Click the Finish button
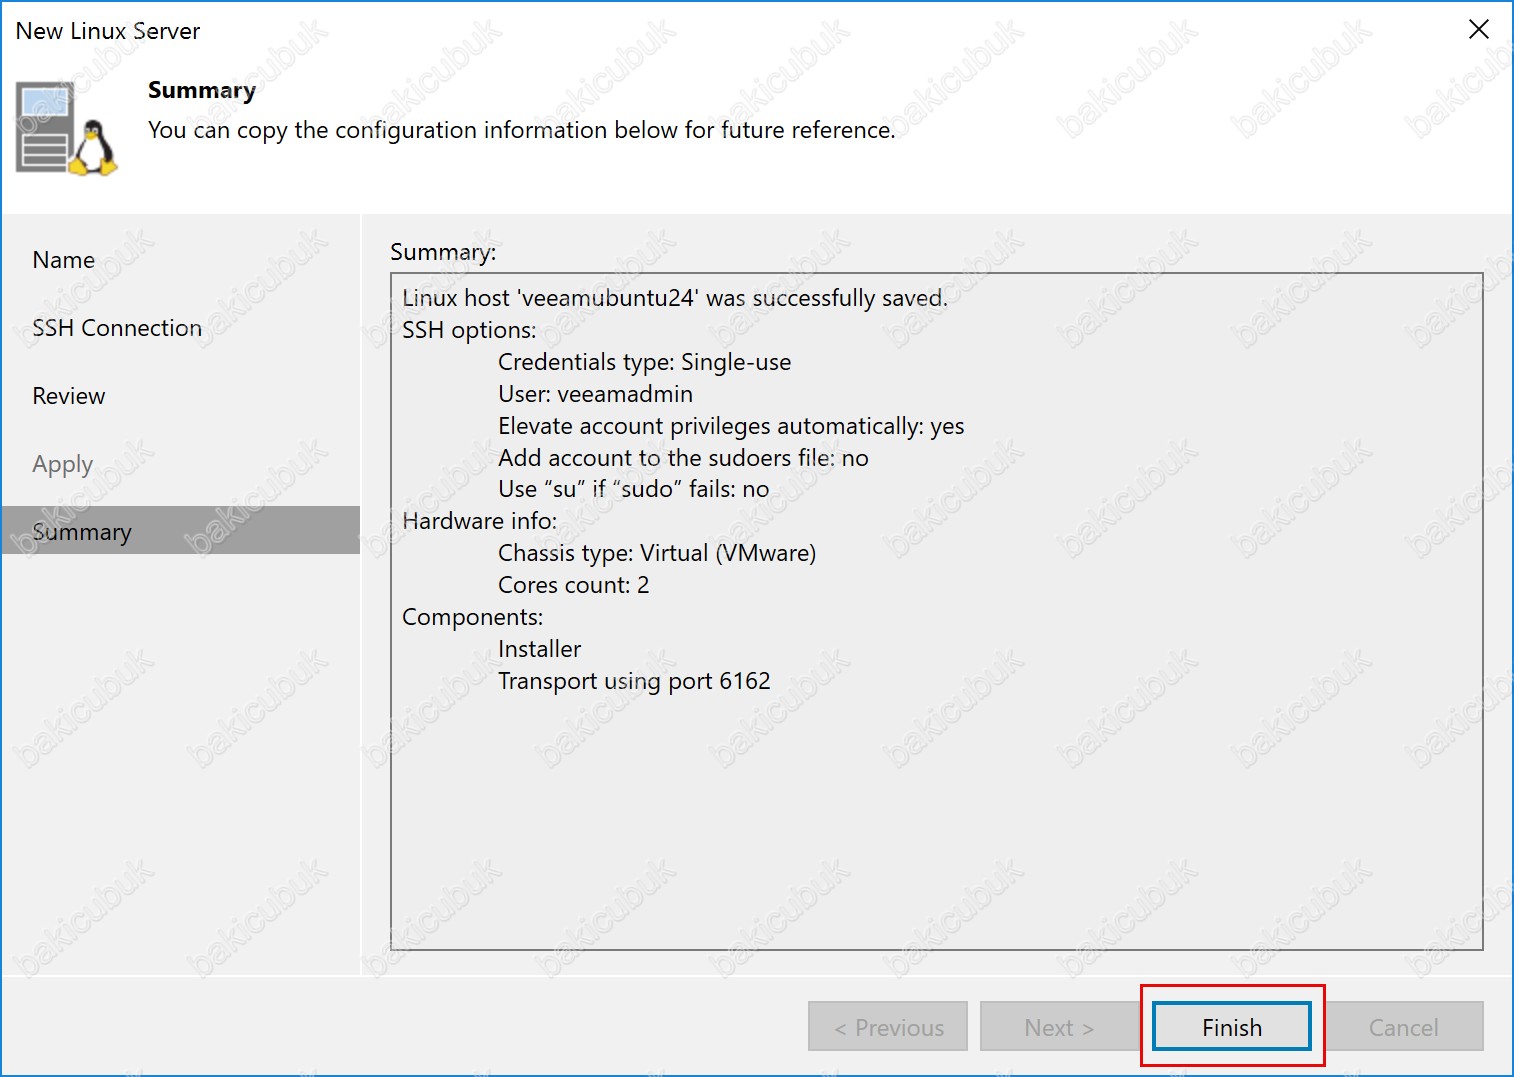The height and width of the screenshot is (1077, 1514). point(1231,1027)
